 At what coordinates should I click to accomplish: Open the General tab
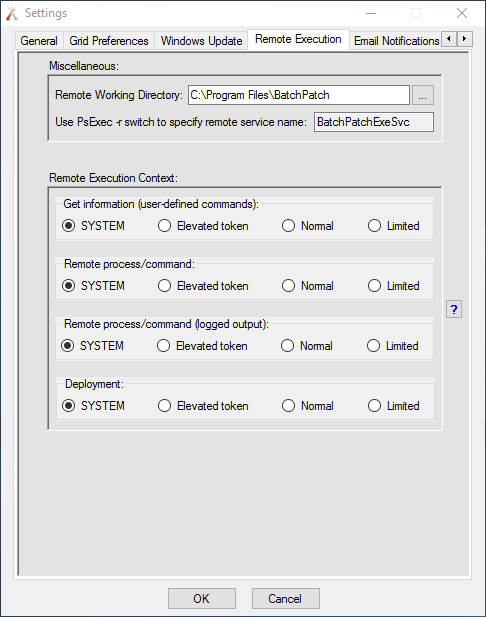(39, 41)
